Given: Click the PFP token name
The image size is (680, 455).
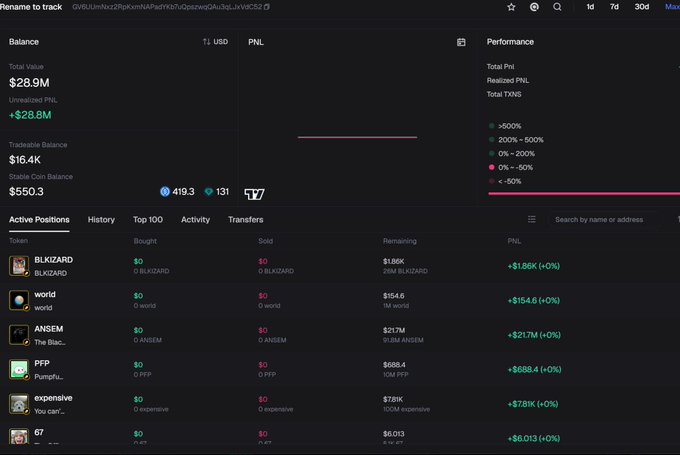Looking at the screenshot, I should point(42,363).
